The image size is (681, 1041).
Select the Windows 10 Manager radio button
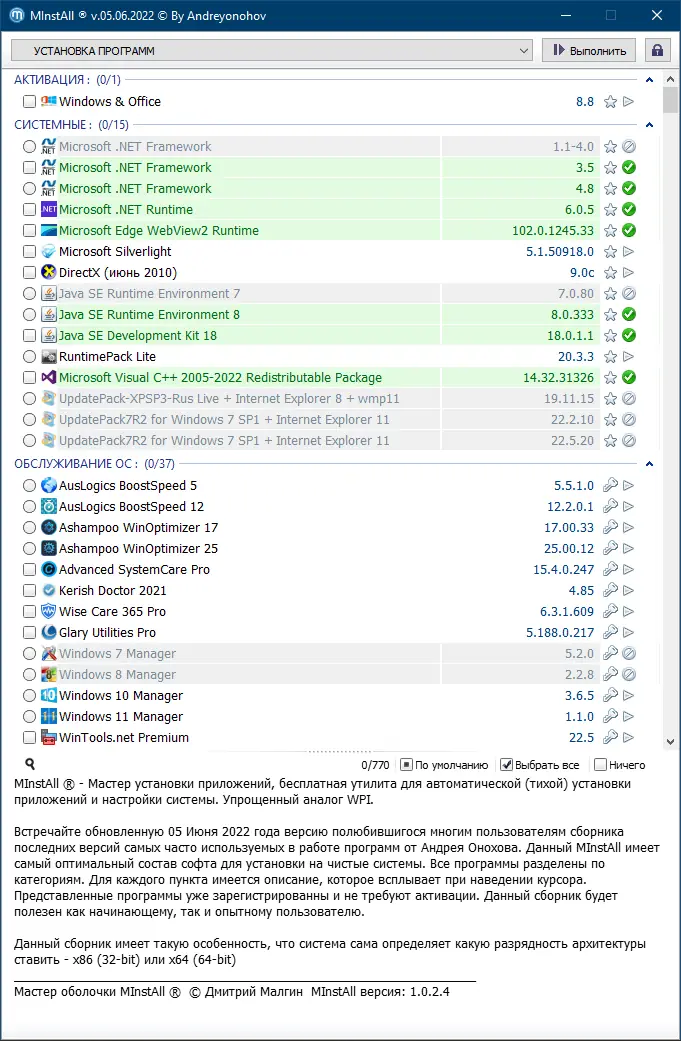tap(29, 695)
